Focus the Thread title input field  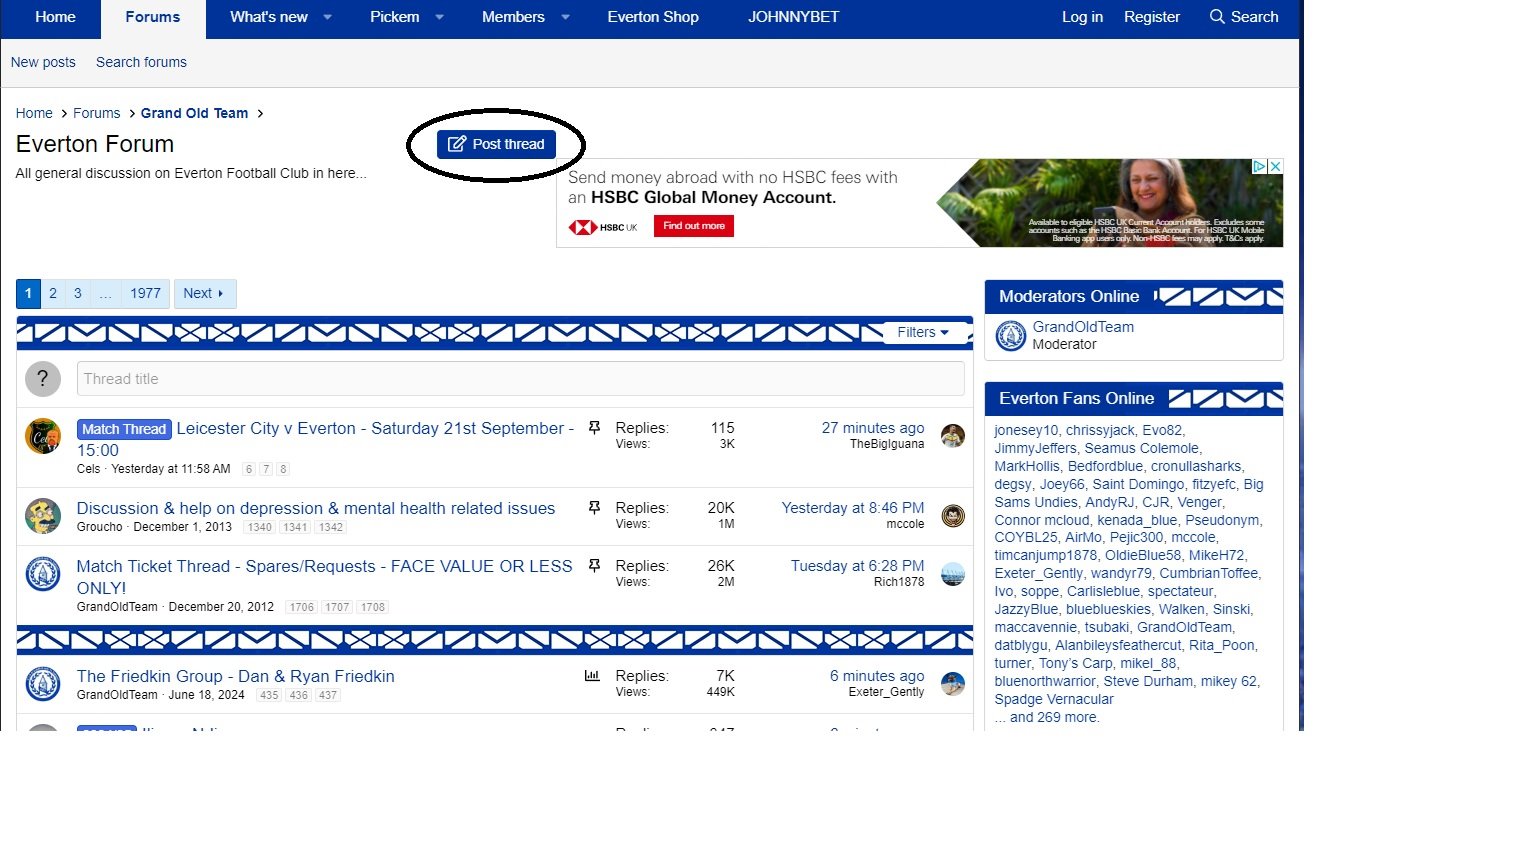click(520, 379)
